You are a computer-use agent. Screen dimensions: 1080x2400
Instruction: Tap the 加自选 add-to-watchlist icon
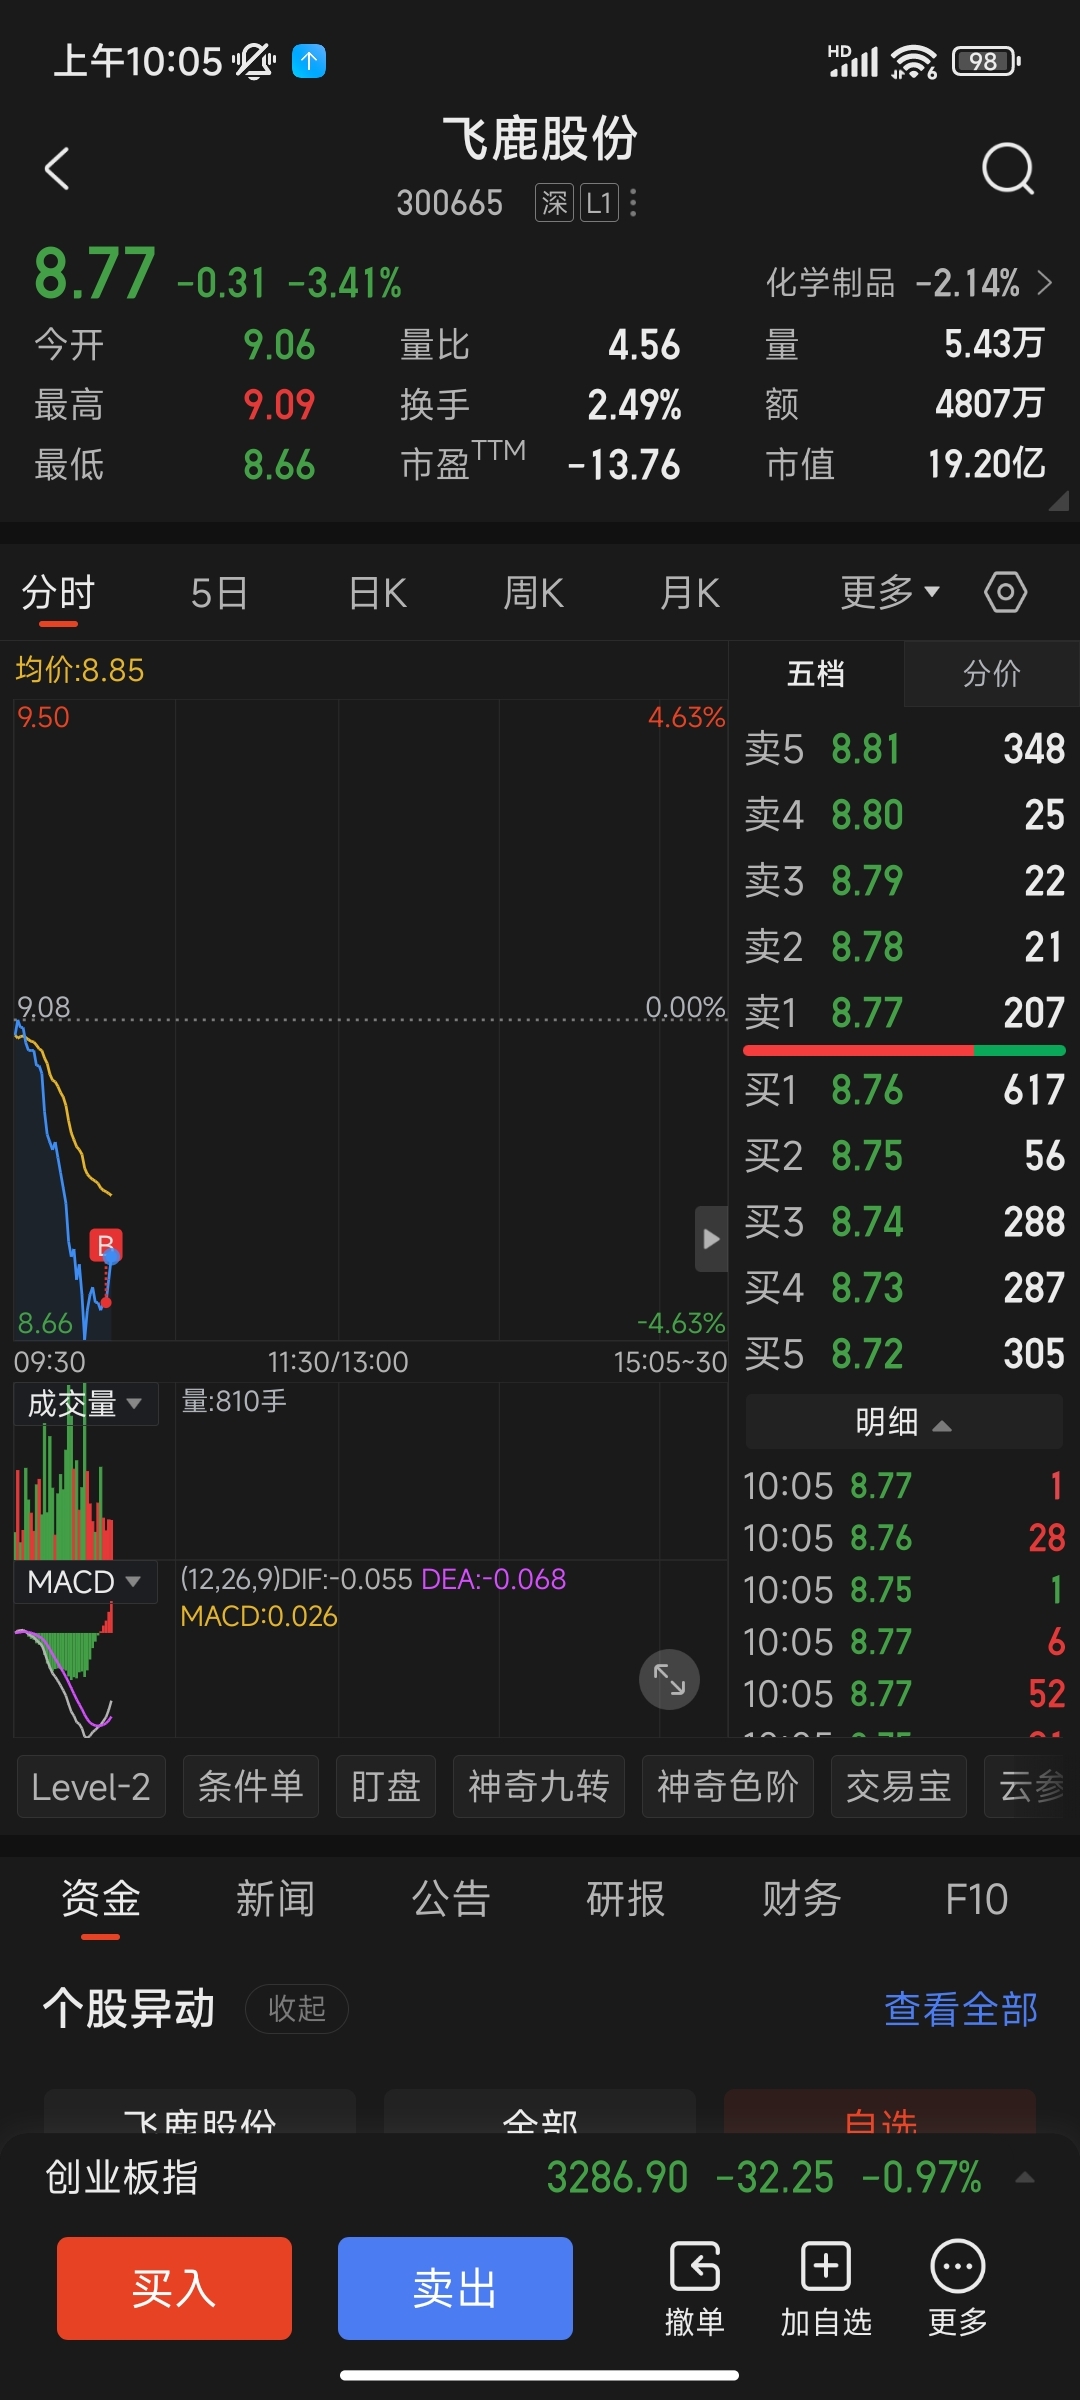pyautogui.click(x=826, y=2288)
